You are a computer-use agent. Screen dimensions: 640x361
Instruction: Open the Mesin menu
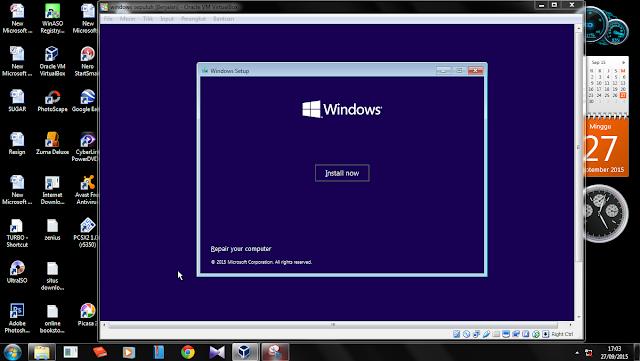pyautogui.click(x=127, y=19)
